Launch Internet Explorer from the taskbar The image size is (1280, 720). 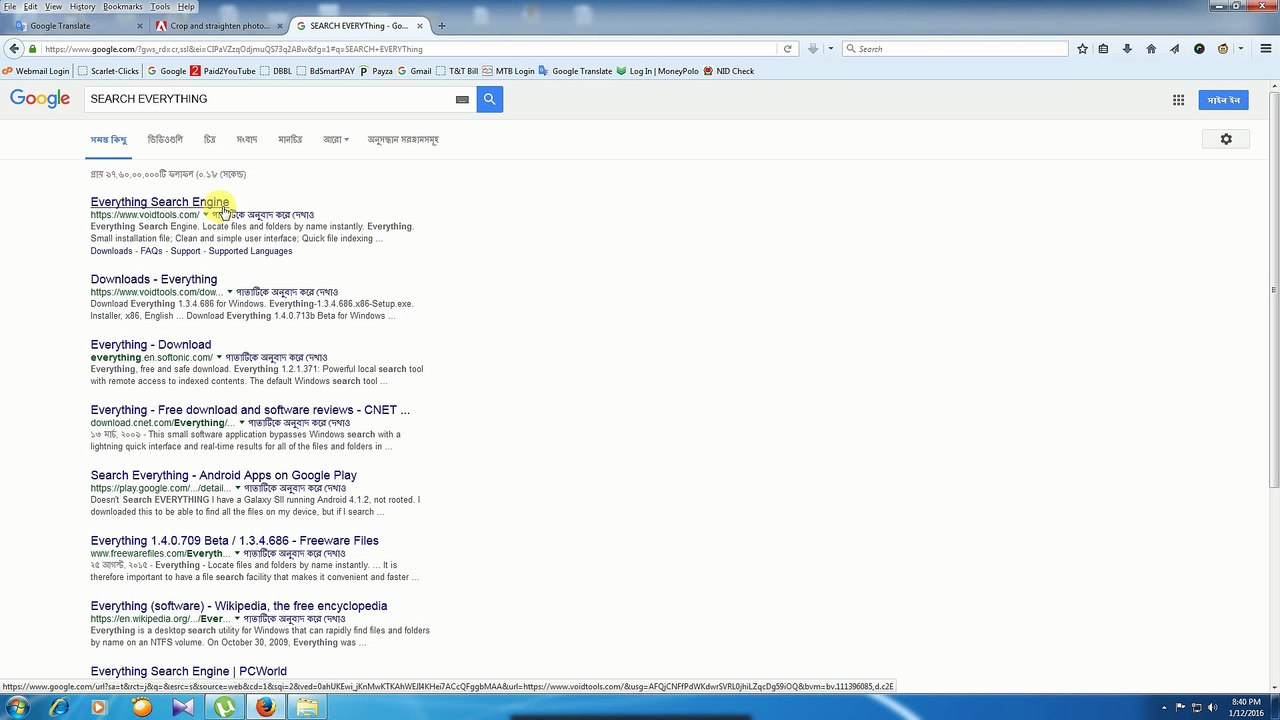click(x=59, y=708)
